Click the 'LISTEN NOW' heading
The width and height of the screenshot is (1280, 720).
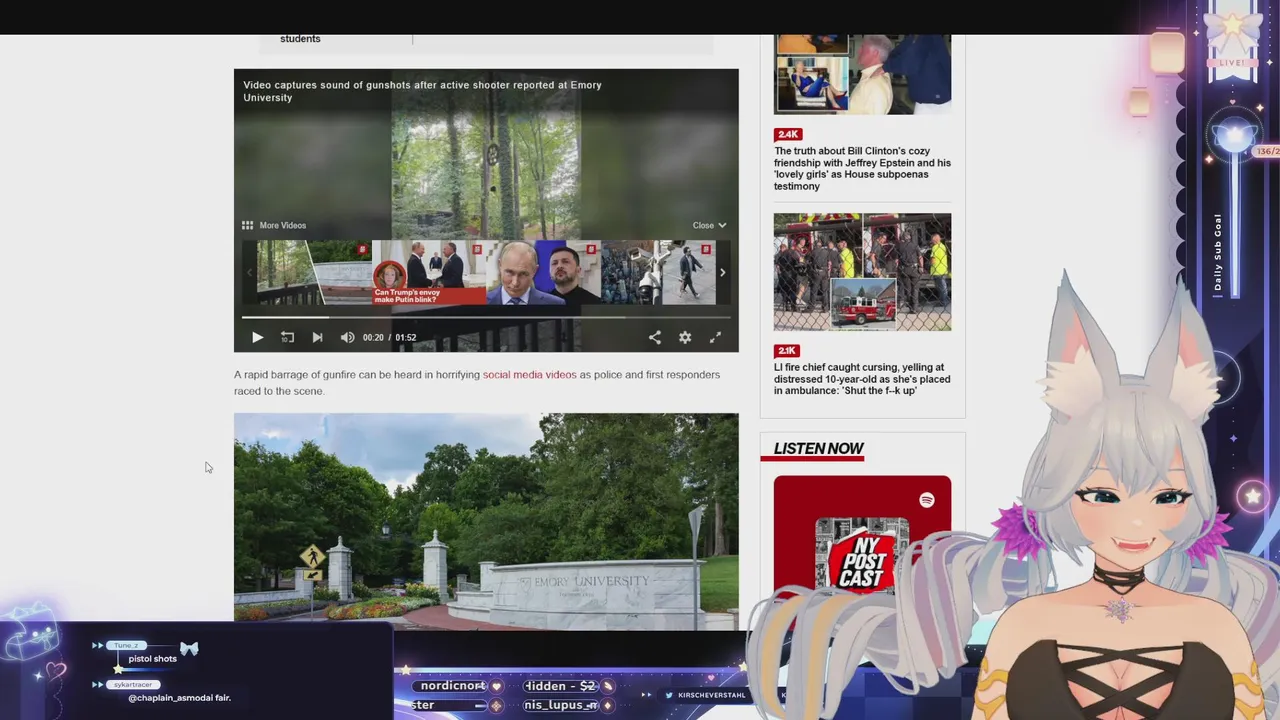pyautogui.click(x=818, y=449)
